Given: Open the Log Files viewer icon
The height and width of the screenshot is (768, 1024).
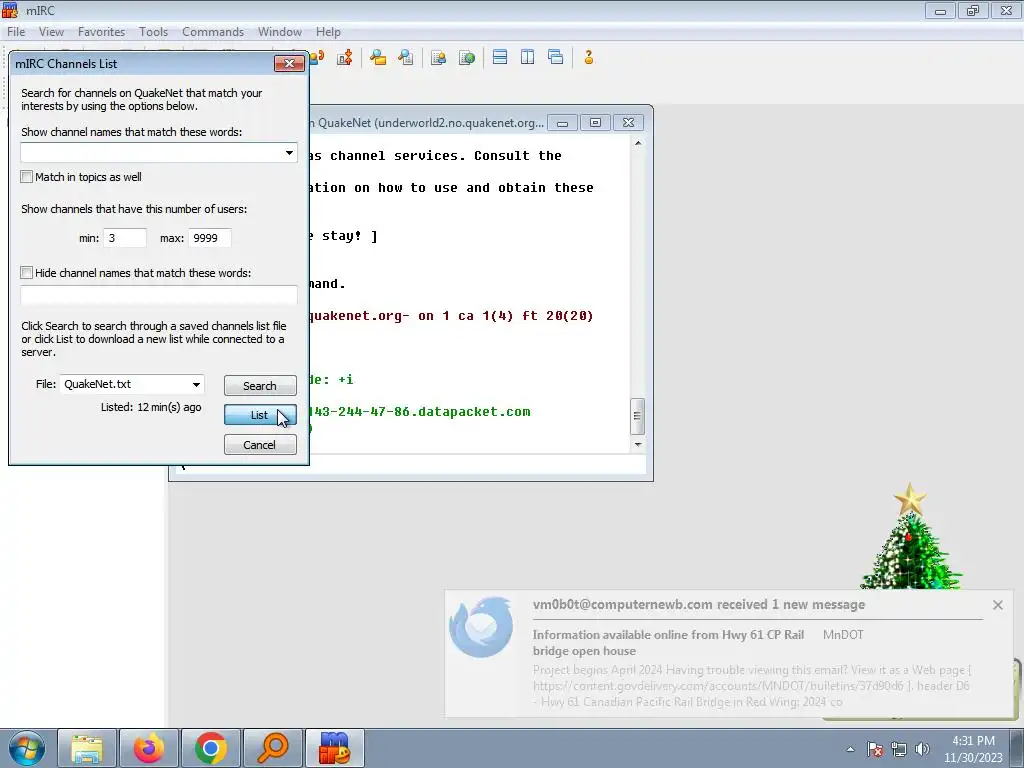Looking at the screenshot, I should [x=406, y=57].
